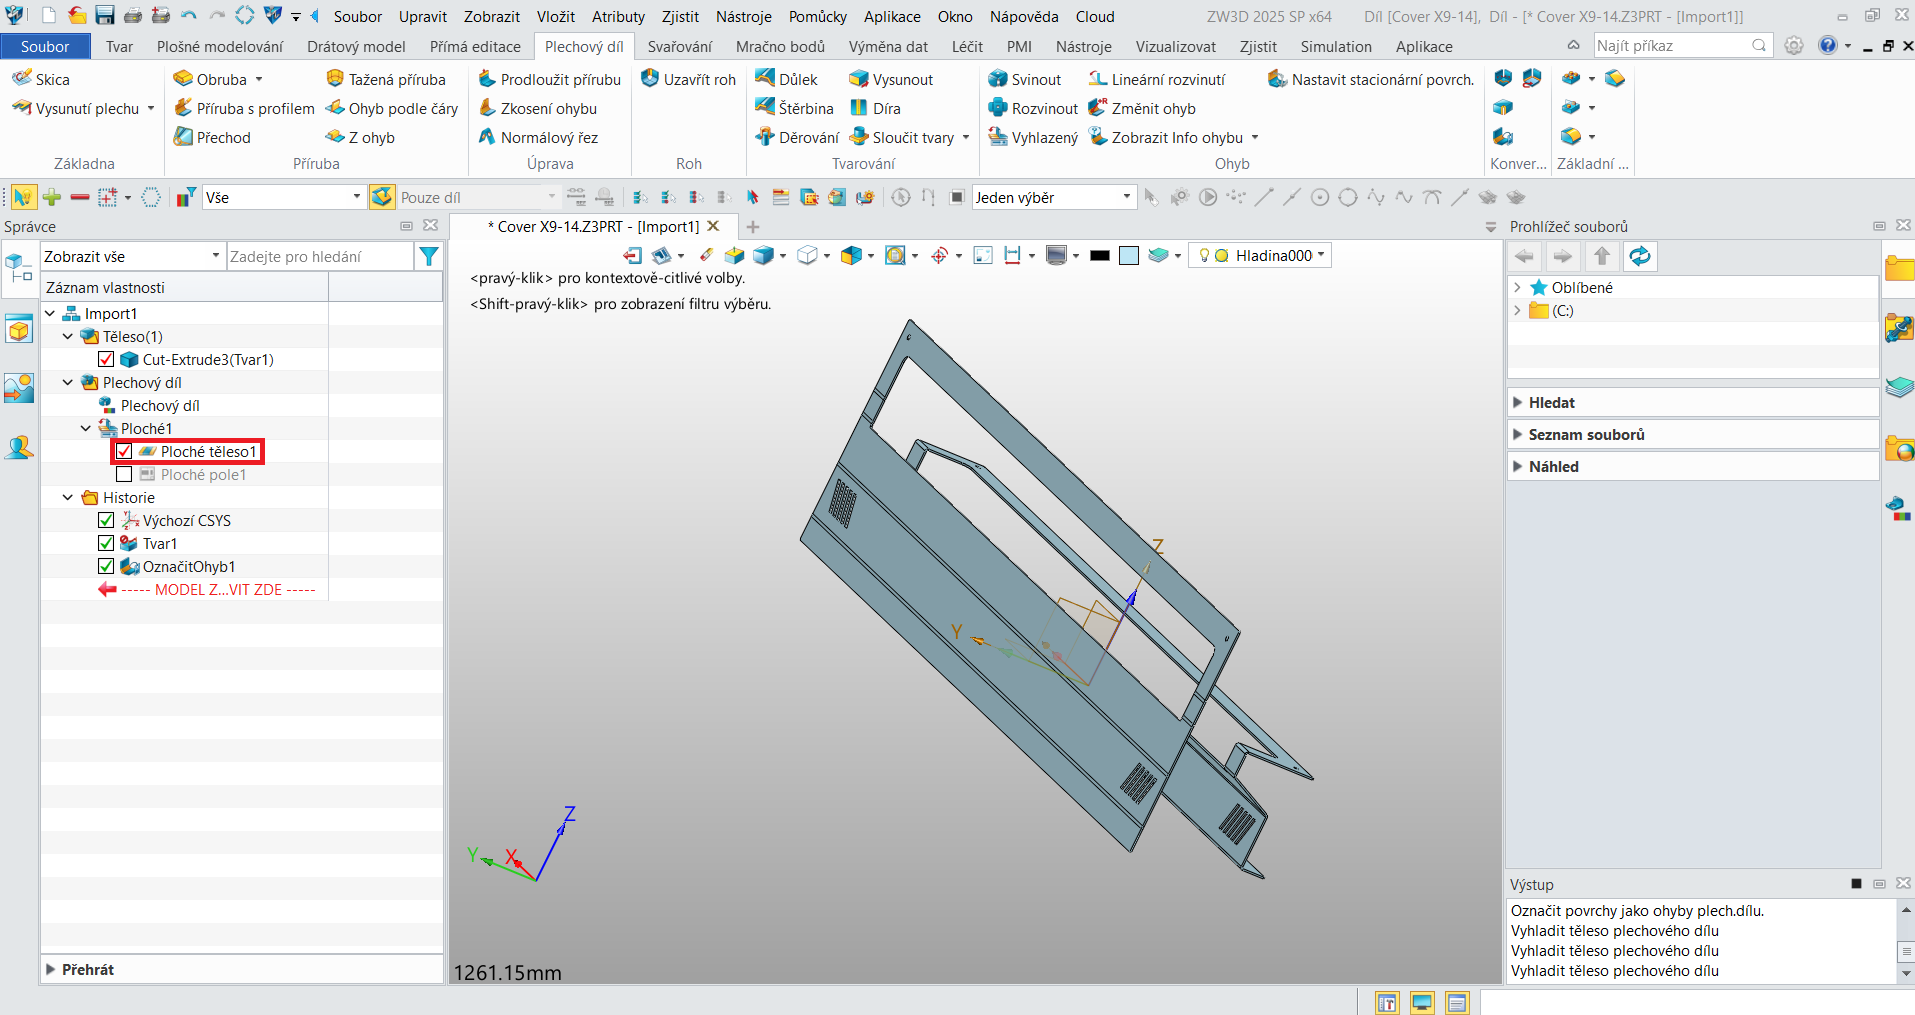Viewport: 1915px width, 1015px height.
Task: Activate the Z ohyb bend tool
Action: 360,137
